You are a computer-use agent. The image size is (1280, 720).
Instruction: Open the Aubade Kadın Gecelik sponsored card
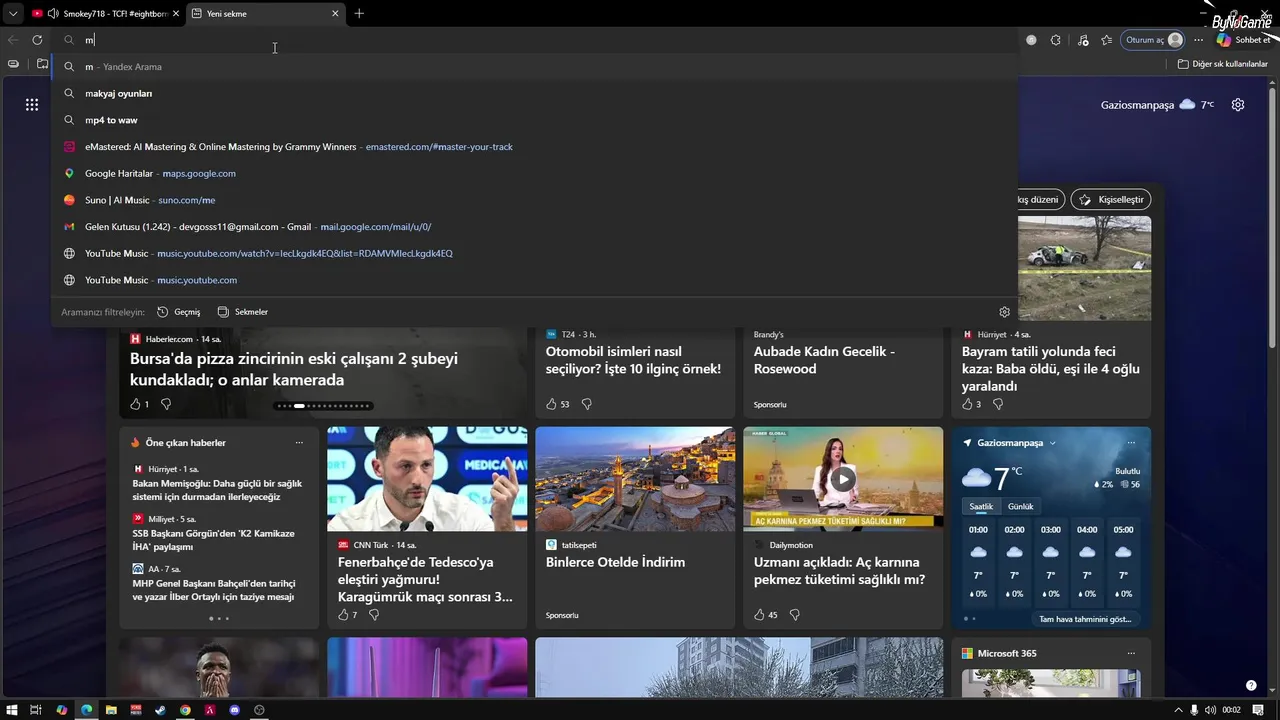[824, 360]
